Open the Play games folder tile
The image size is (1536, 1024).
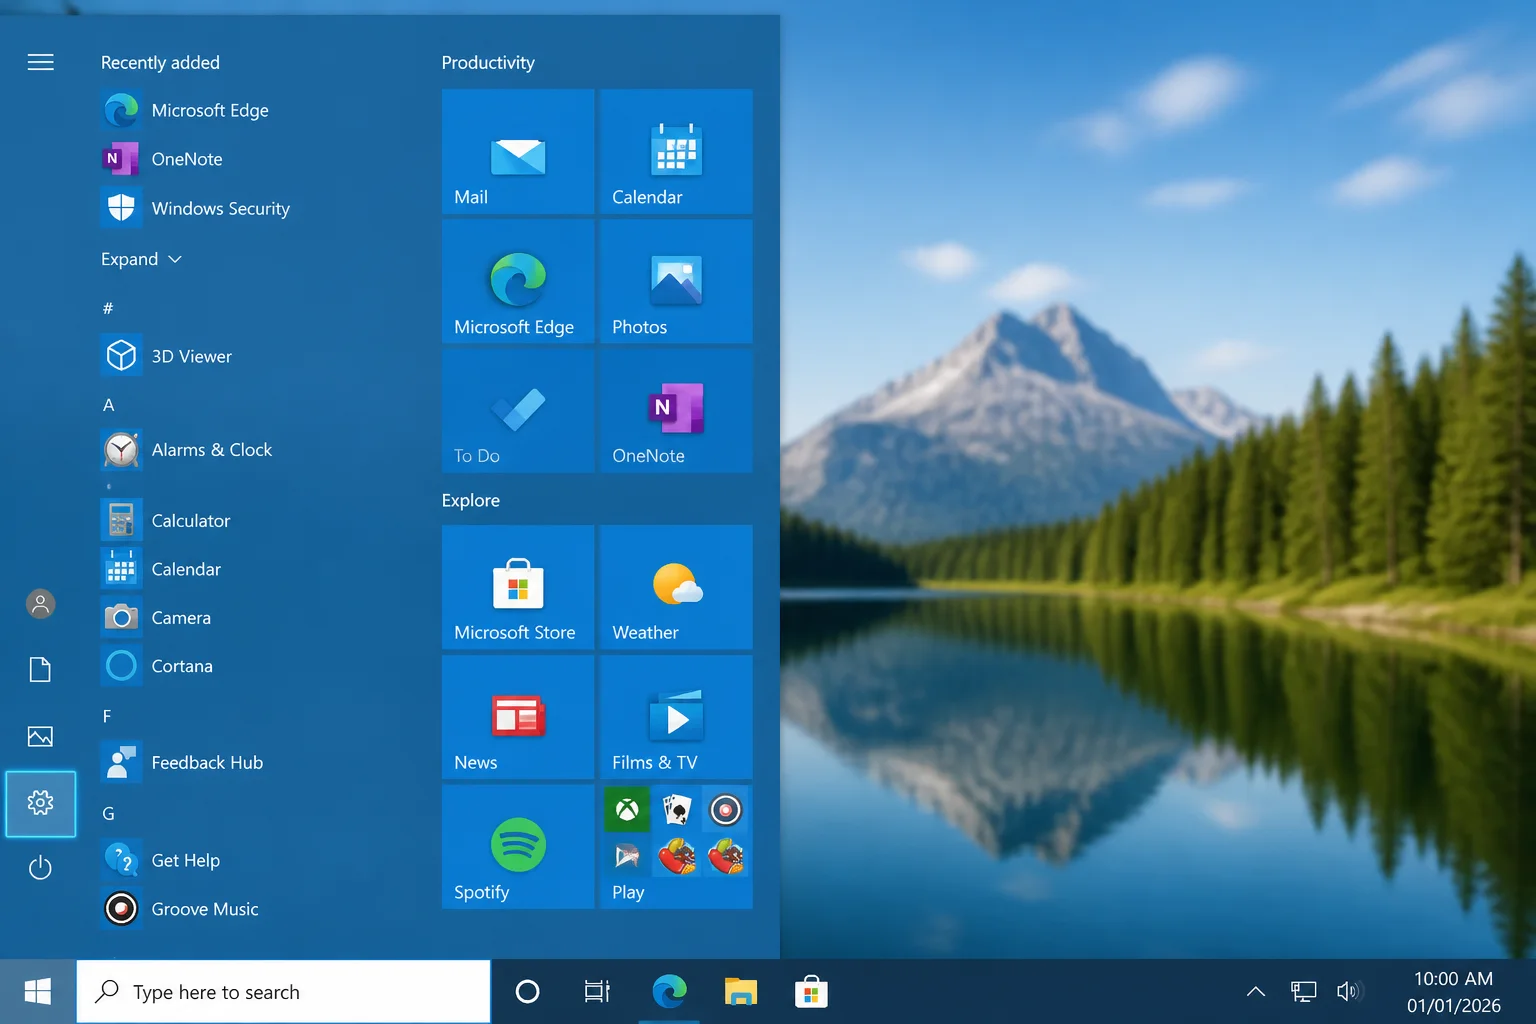point(676,846)
